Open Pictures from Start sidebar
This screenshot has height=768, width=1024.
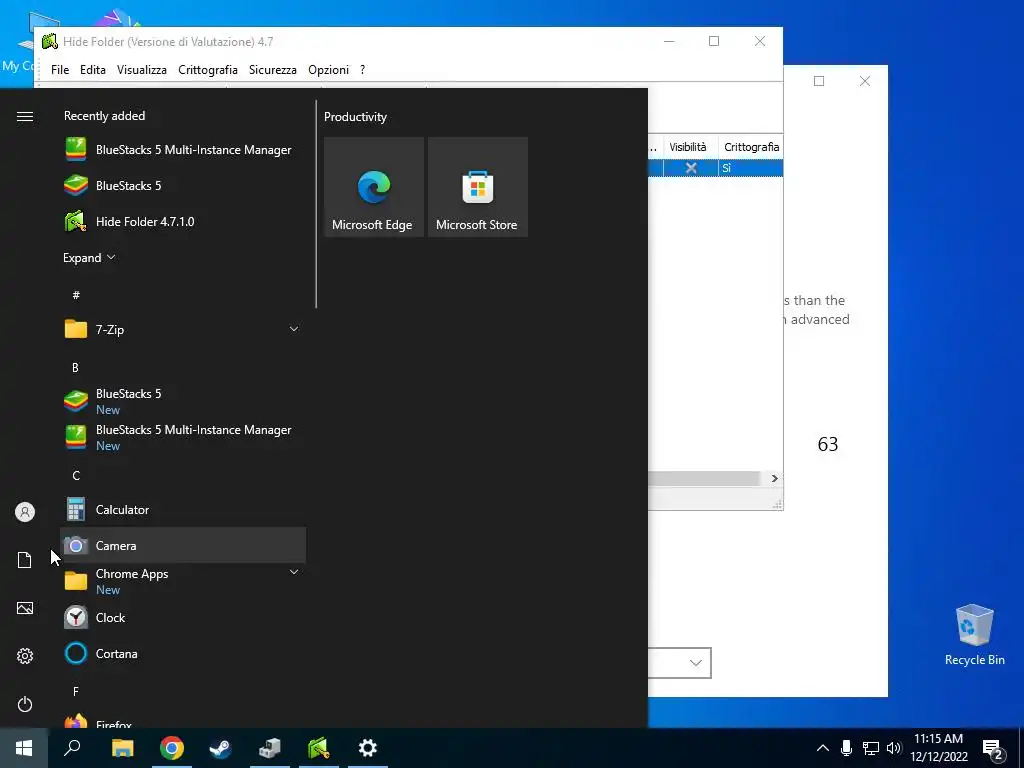(25, 608)
